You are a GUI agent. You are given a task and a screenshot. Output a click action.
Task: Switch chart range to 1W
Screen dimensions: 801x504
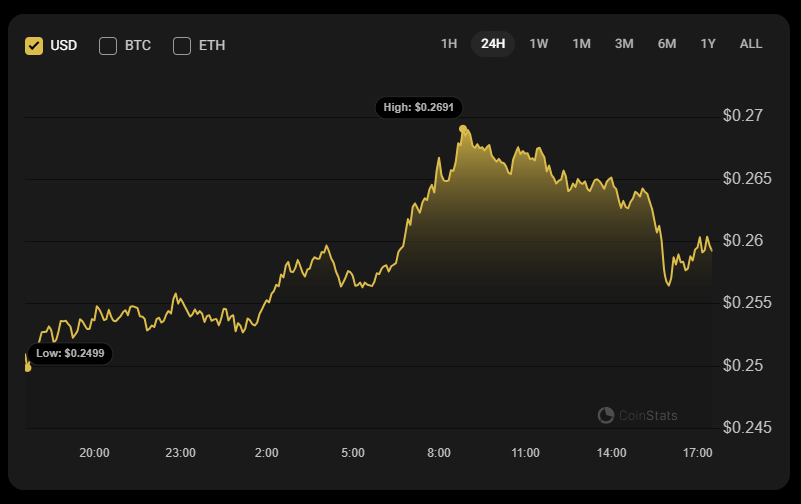tap(539, 44)
